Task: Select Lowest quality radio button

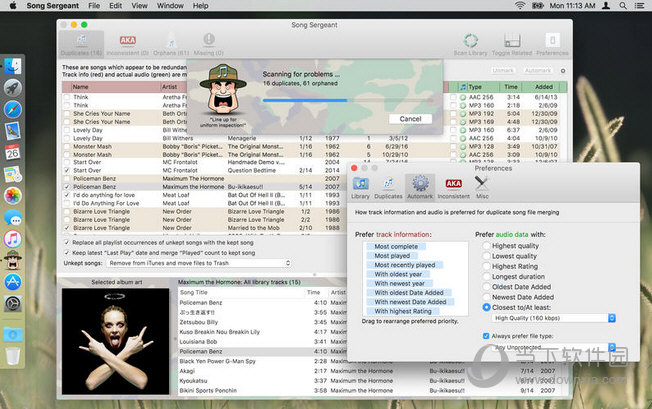Action: (486, 256)
